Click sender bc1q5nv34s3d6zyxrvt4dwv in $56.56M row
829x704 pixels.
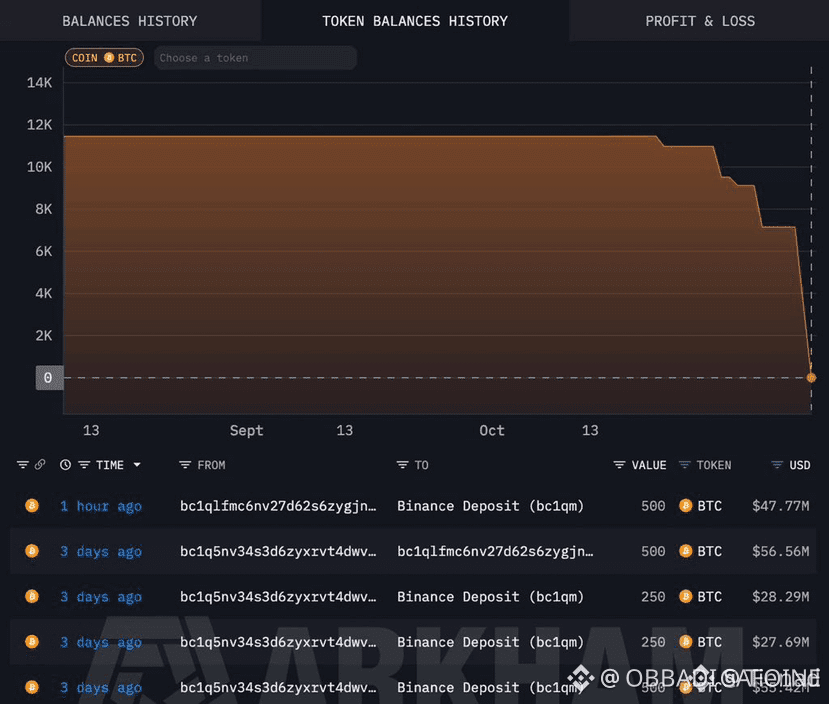point(278,552)
